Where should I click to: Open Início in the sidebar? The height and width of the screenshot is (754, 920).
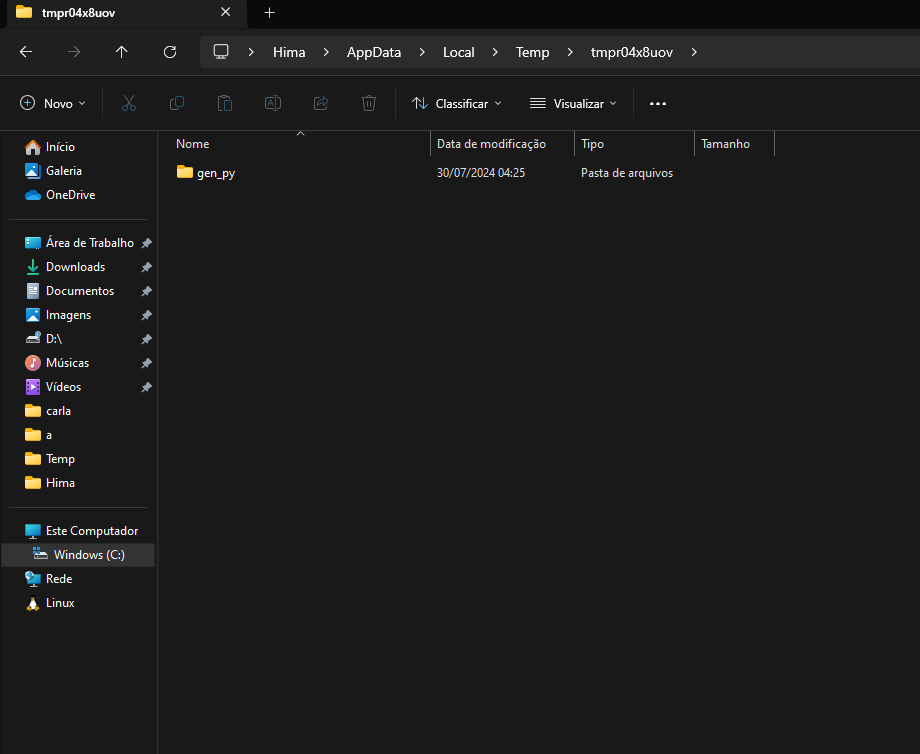pos(50,147)
